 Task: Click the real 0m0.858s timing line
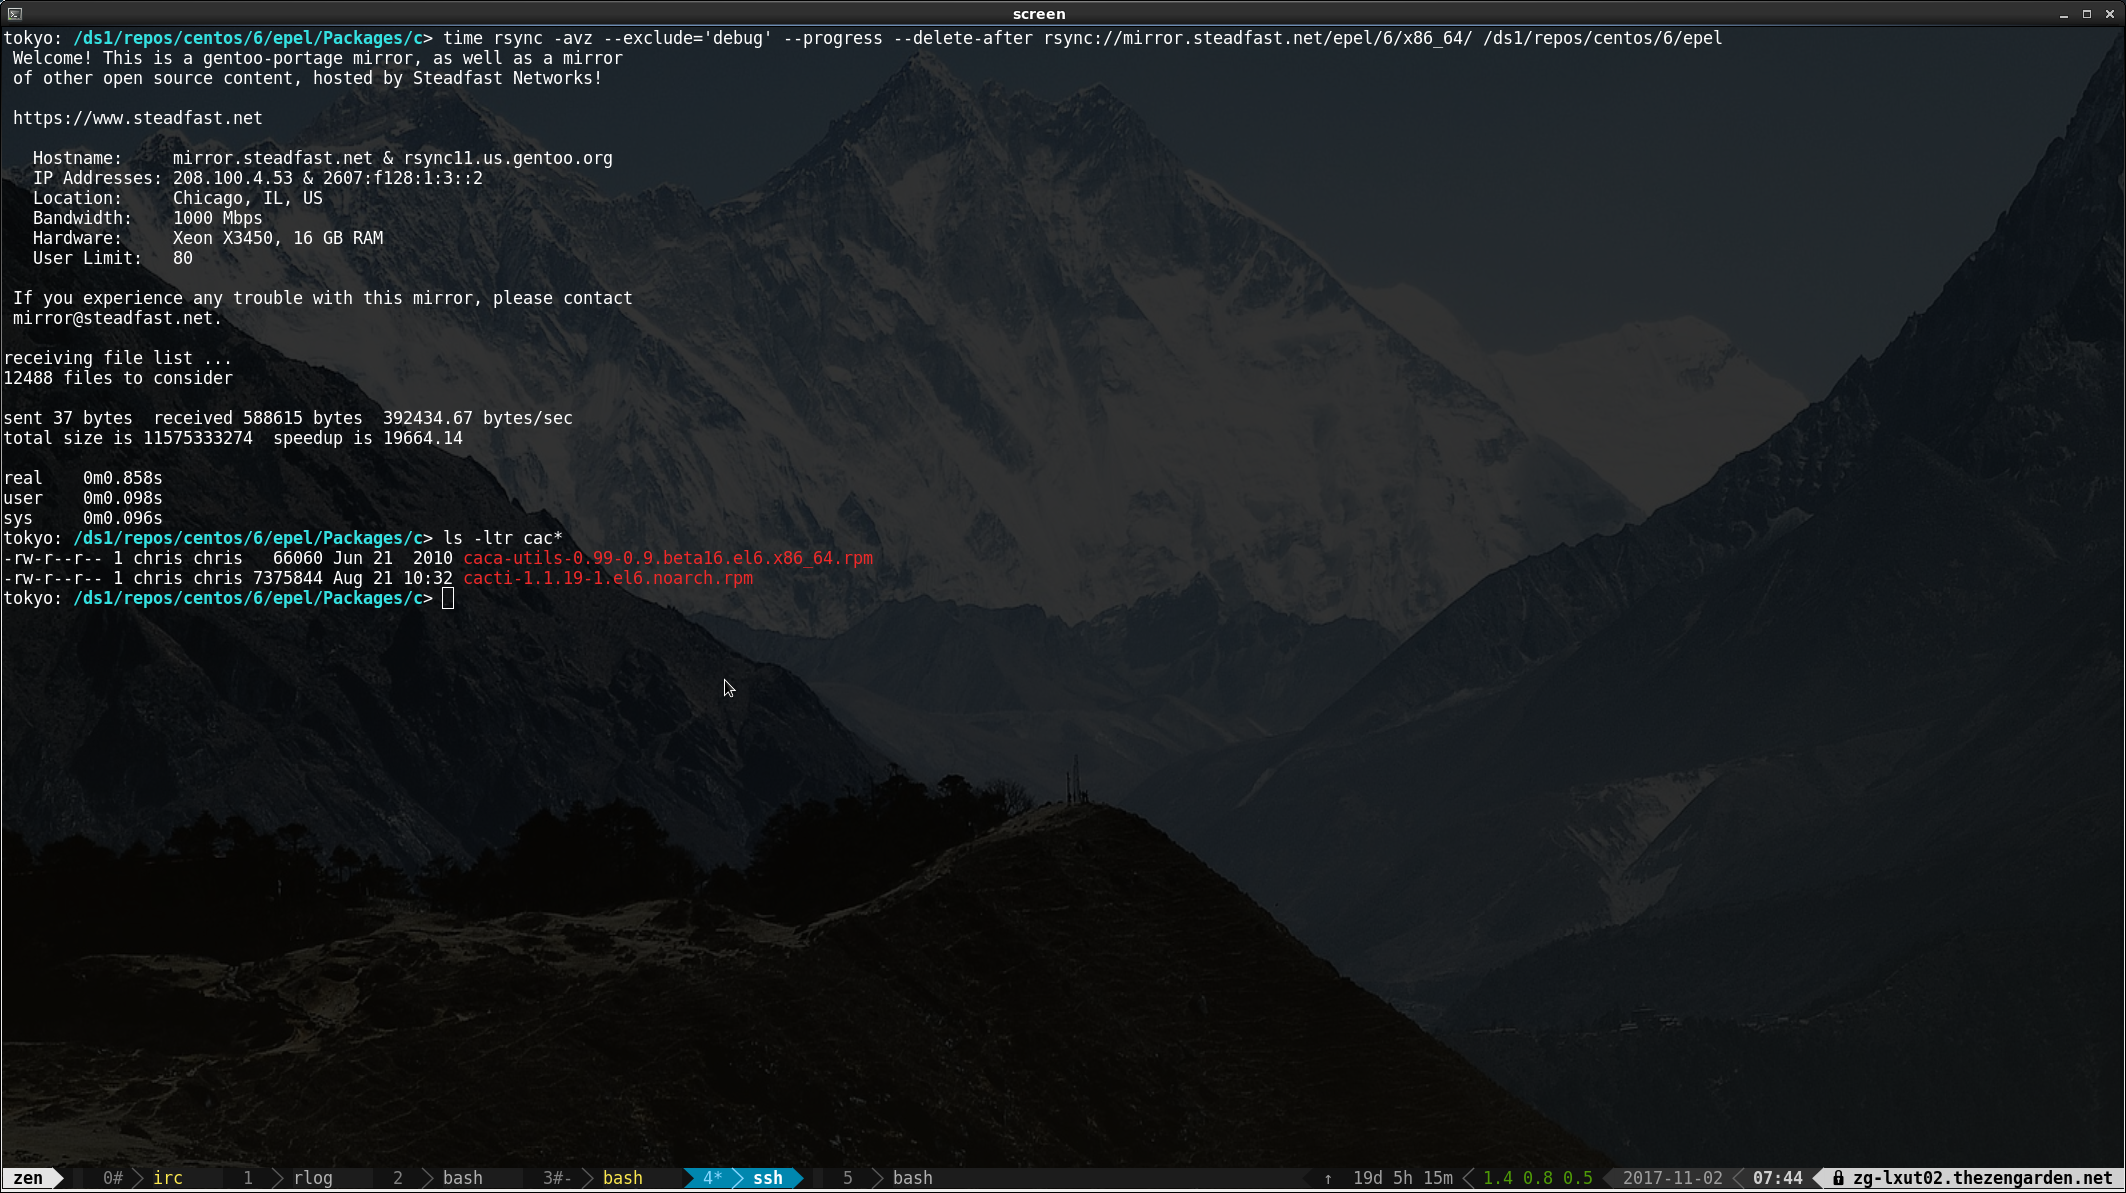[82, 478]
